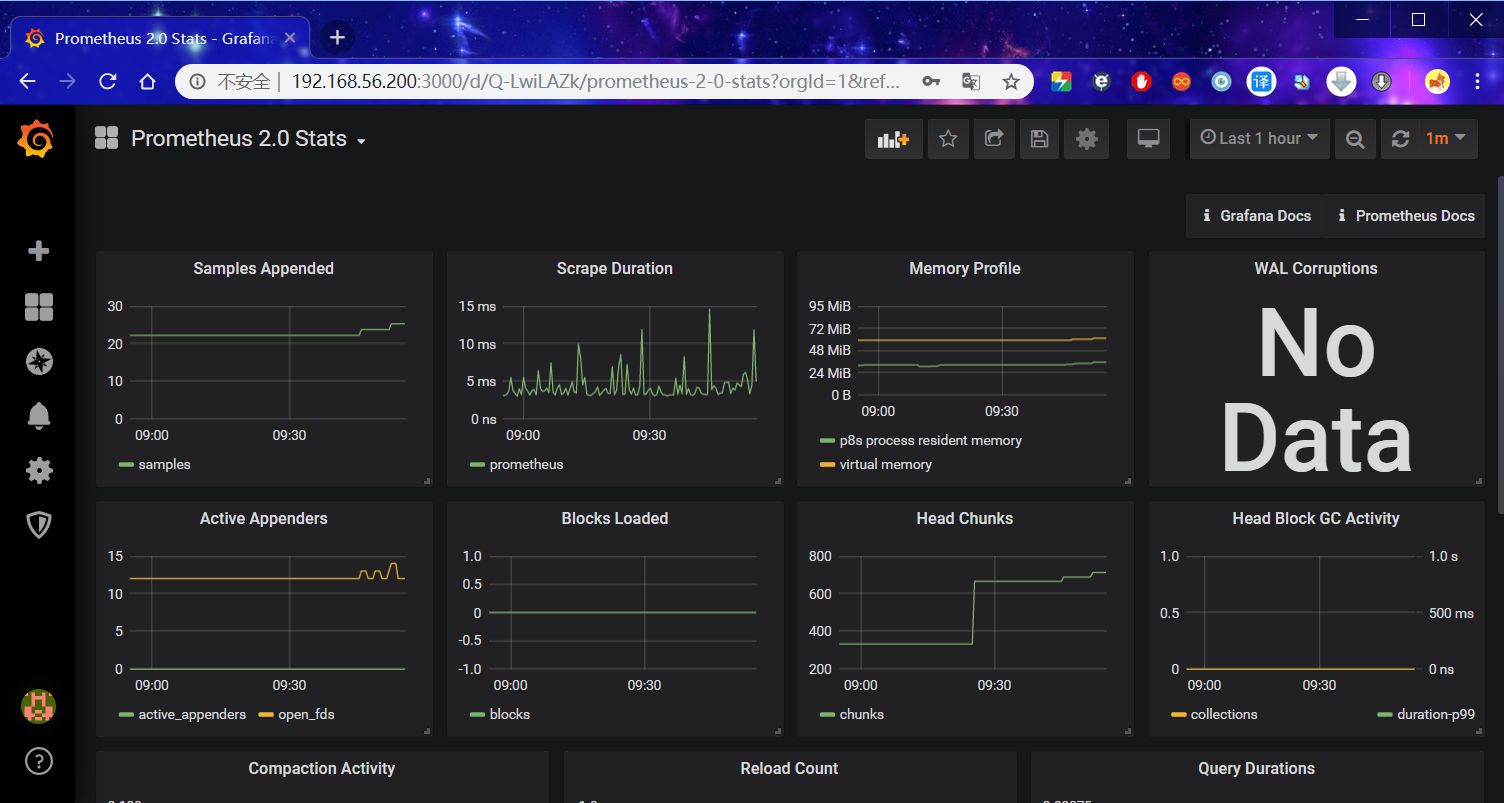The width and height of the screenshot is (1504, 803).
Task: Toggle the chunks legend series
Action: point(862,714)
